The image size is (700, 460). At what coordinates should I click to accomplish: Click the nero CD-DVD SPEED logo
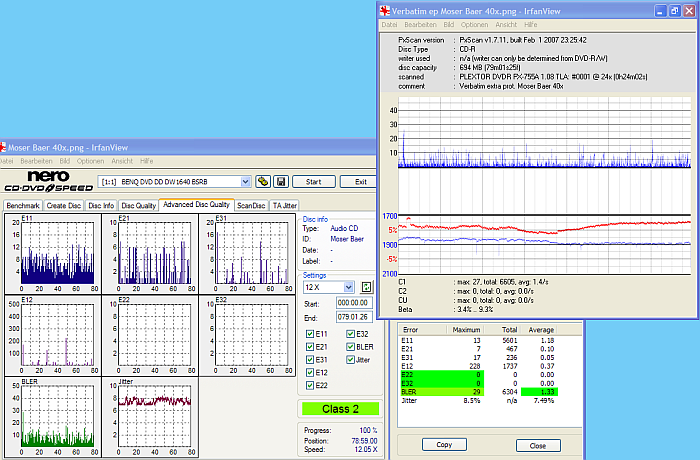point(48,181)
